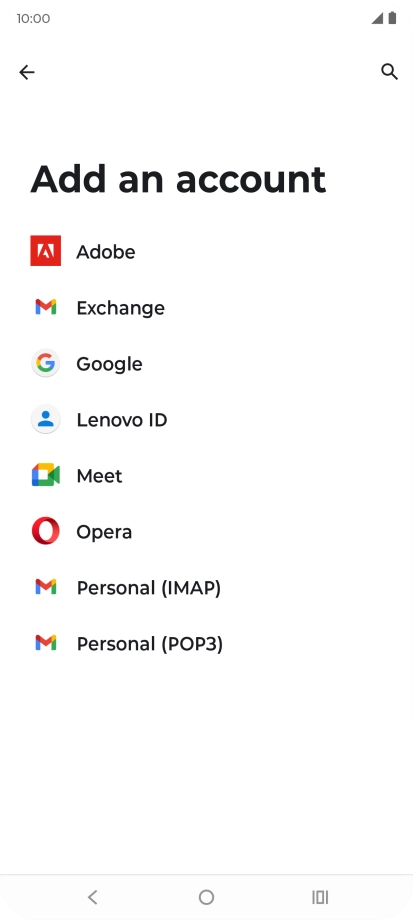
Task: Tap the red Opera O icon
Action: (46, 531)
